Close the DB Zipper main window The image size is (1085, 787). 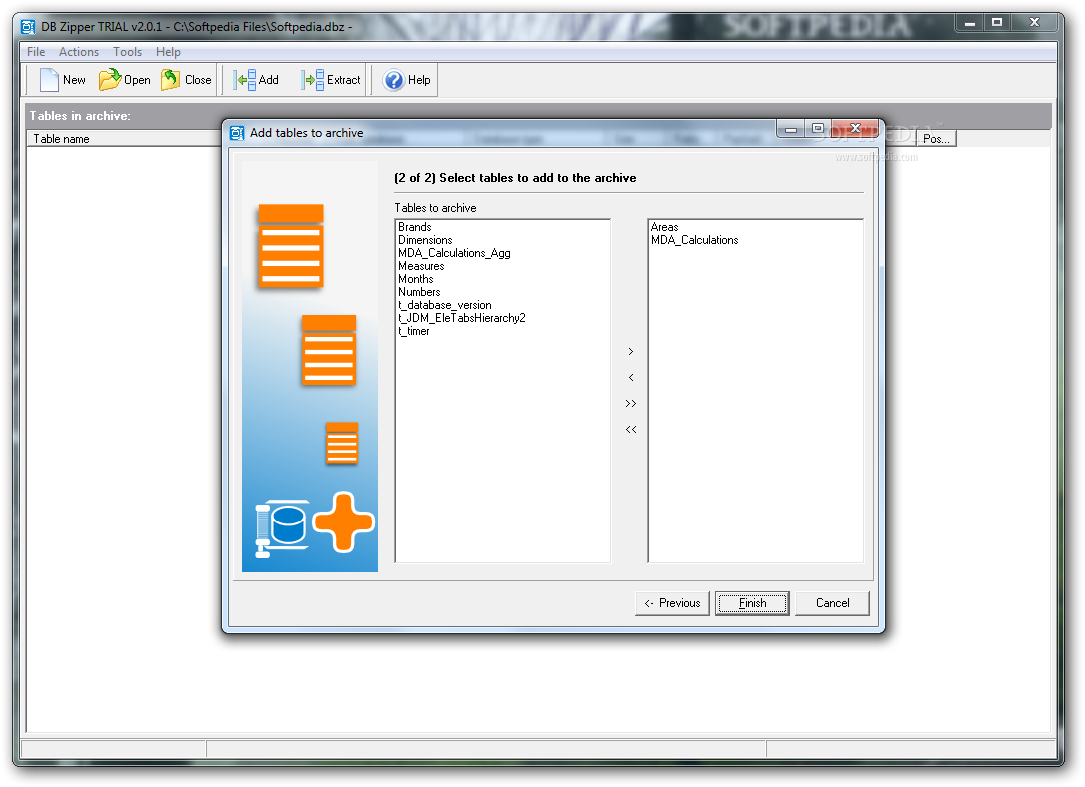pos(1034,23)
